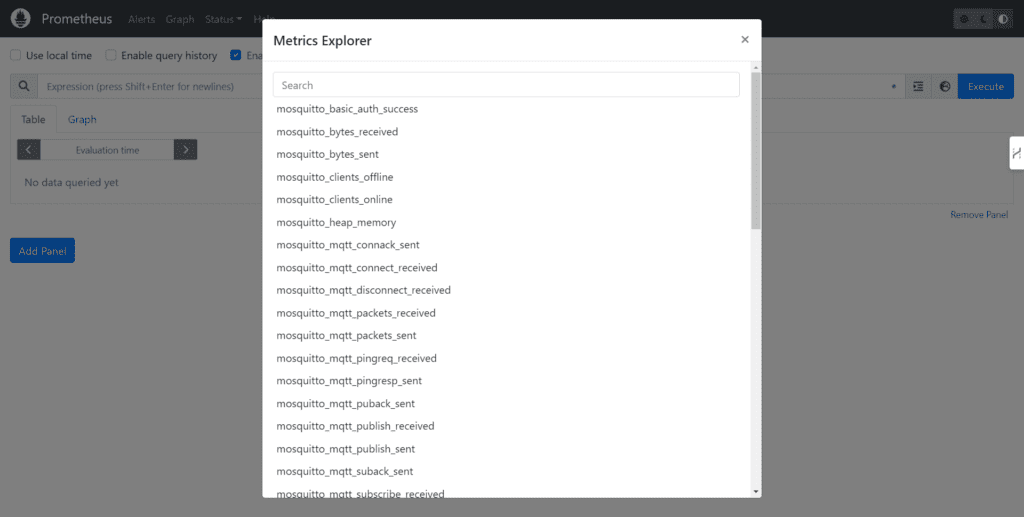Toggle Enable query history checkbox
This screenshot has width=1024, height=517.
click(111, 55)
